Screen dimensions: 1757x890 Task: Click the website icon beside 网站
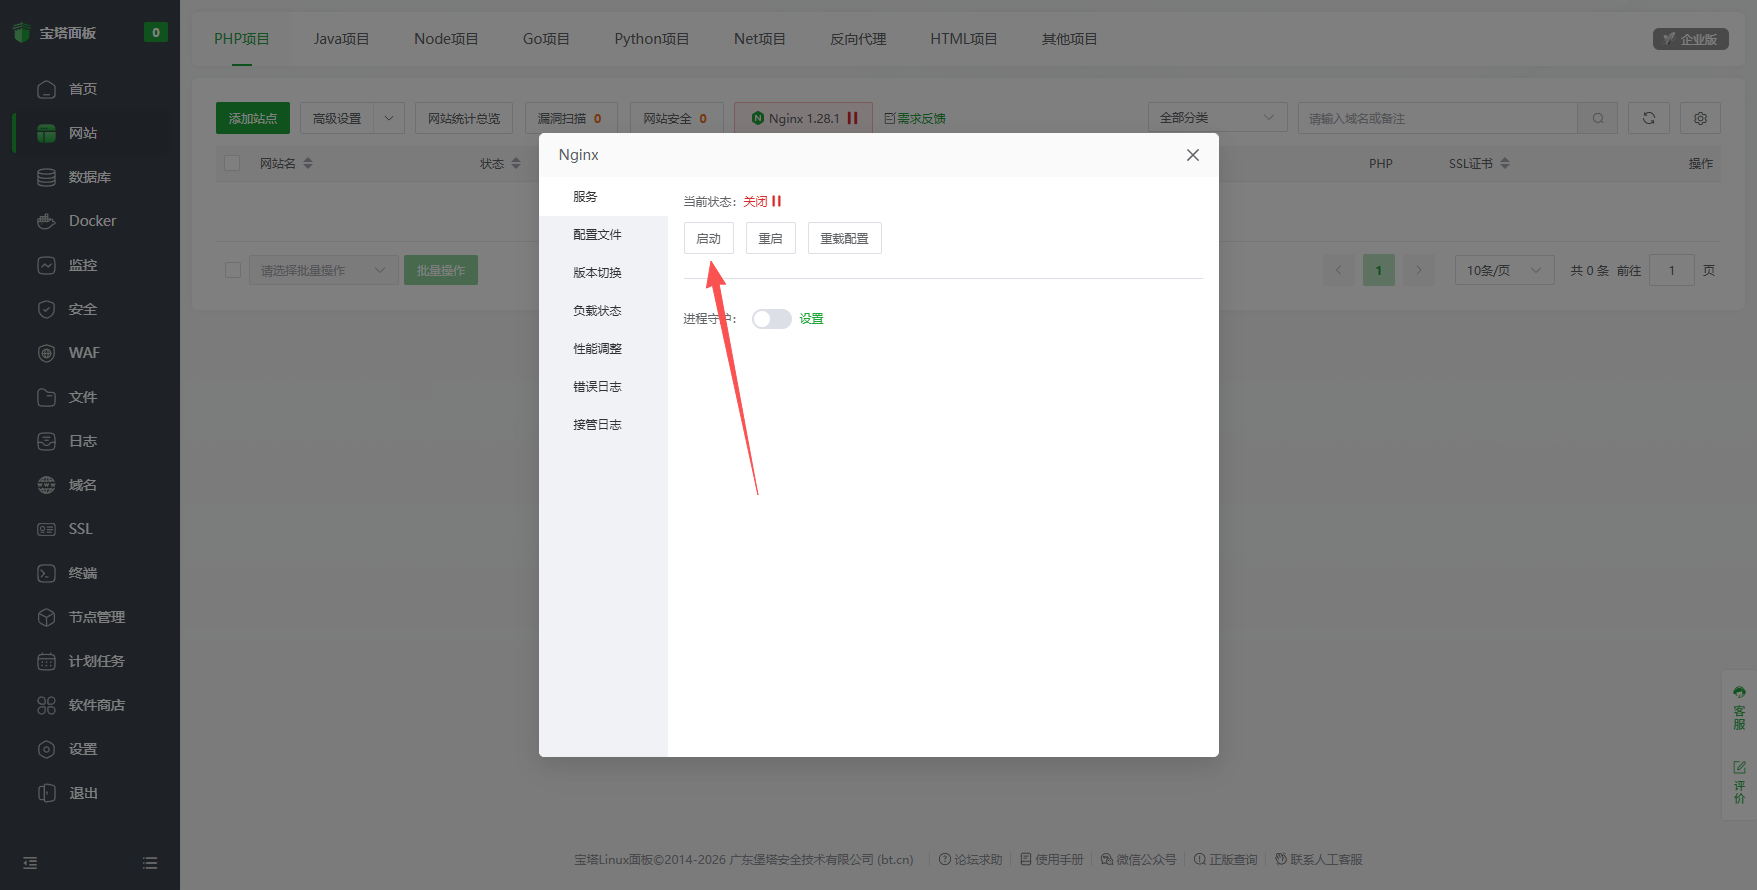[x=46, y=133]
